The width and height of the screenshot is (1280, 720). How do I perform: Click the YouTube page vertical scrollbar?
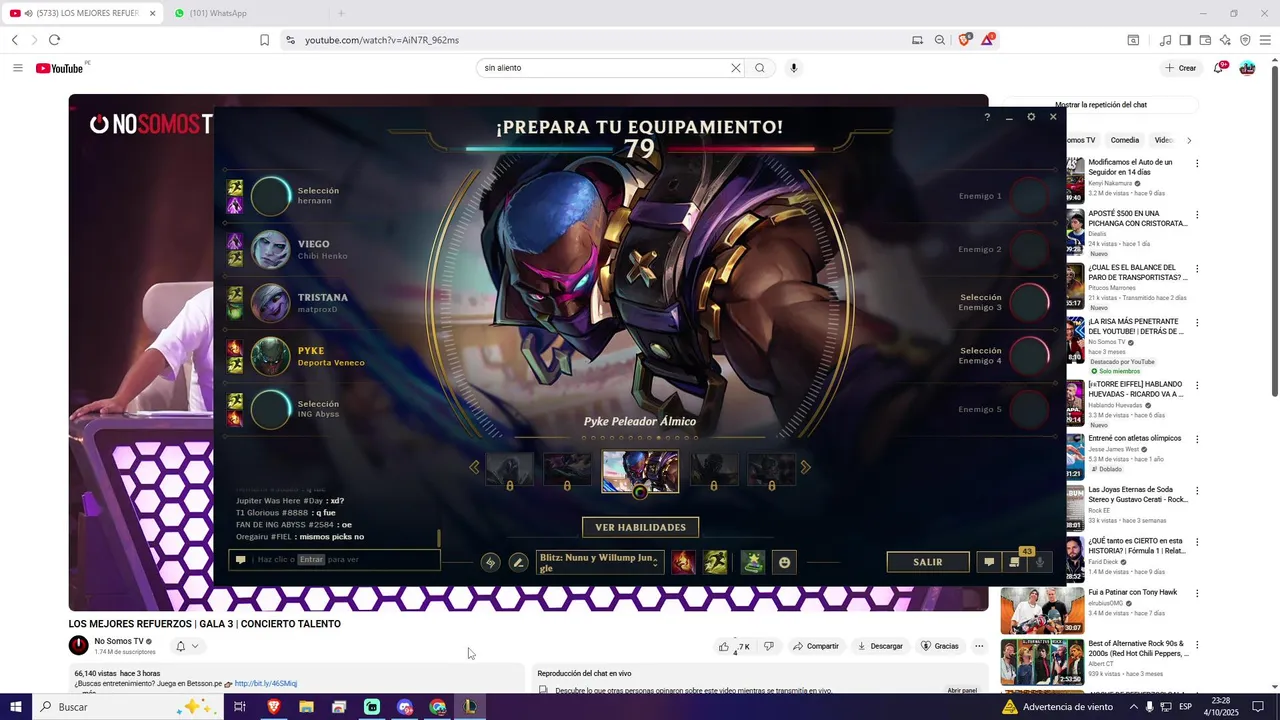(1274, 230)
